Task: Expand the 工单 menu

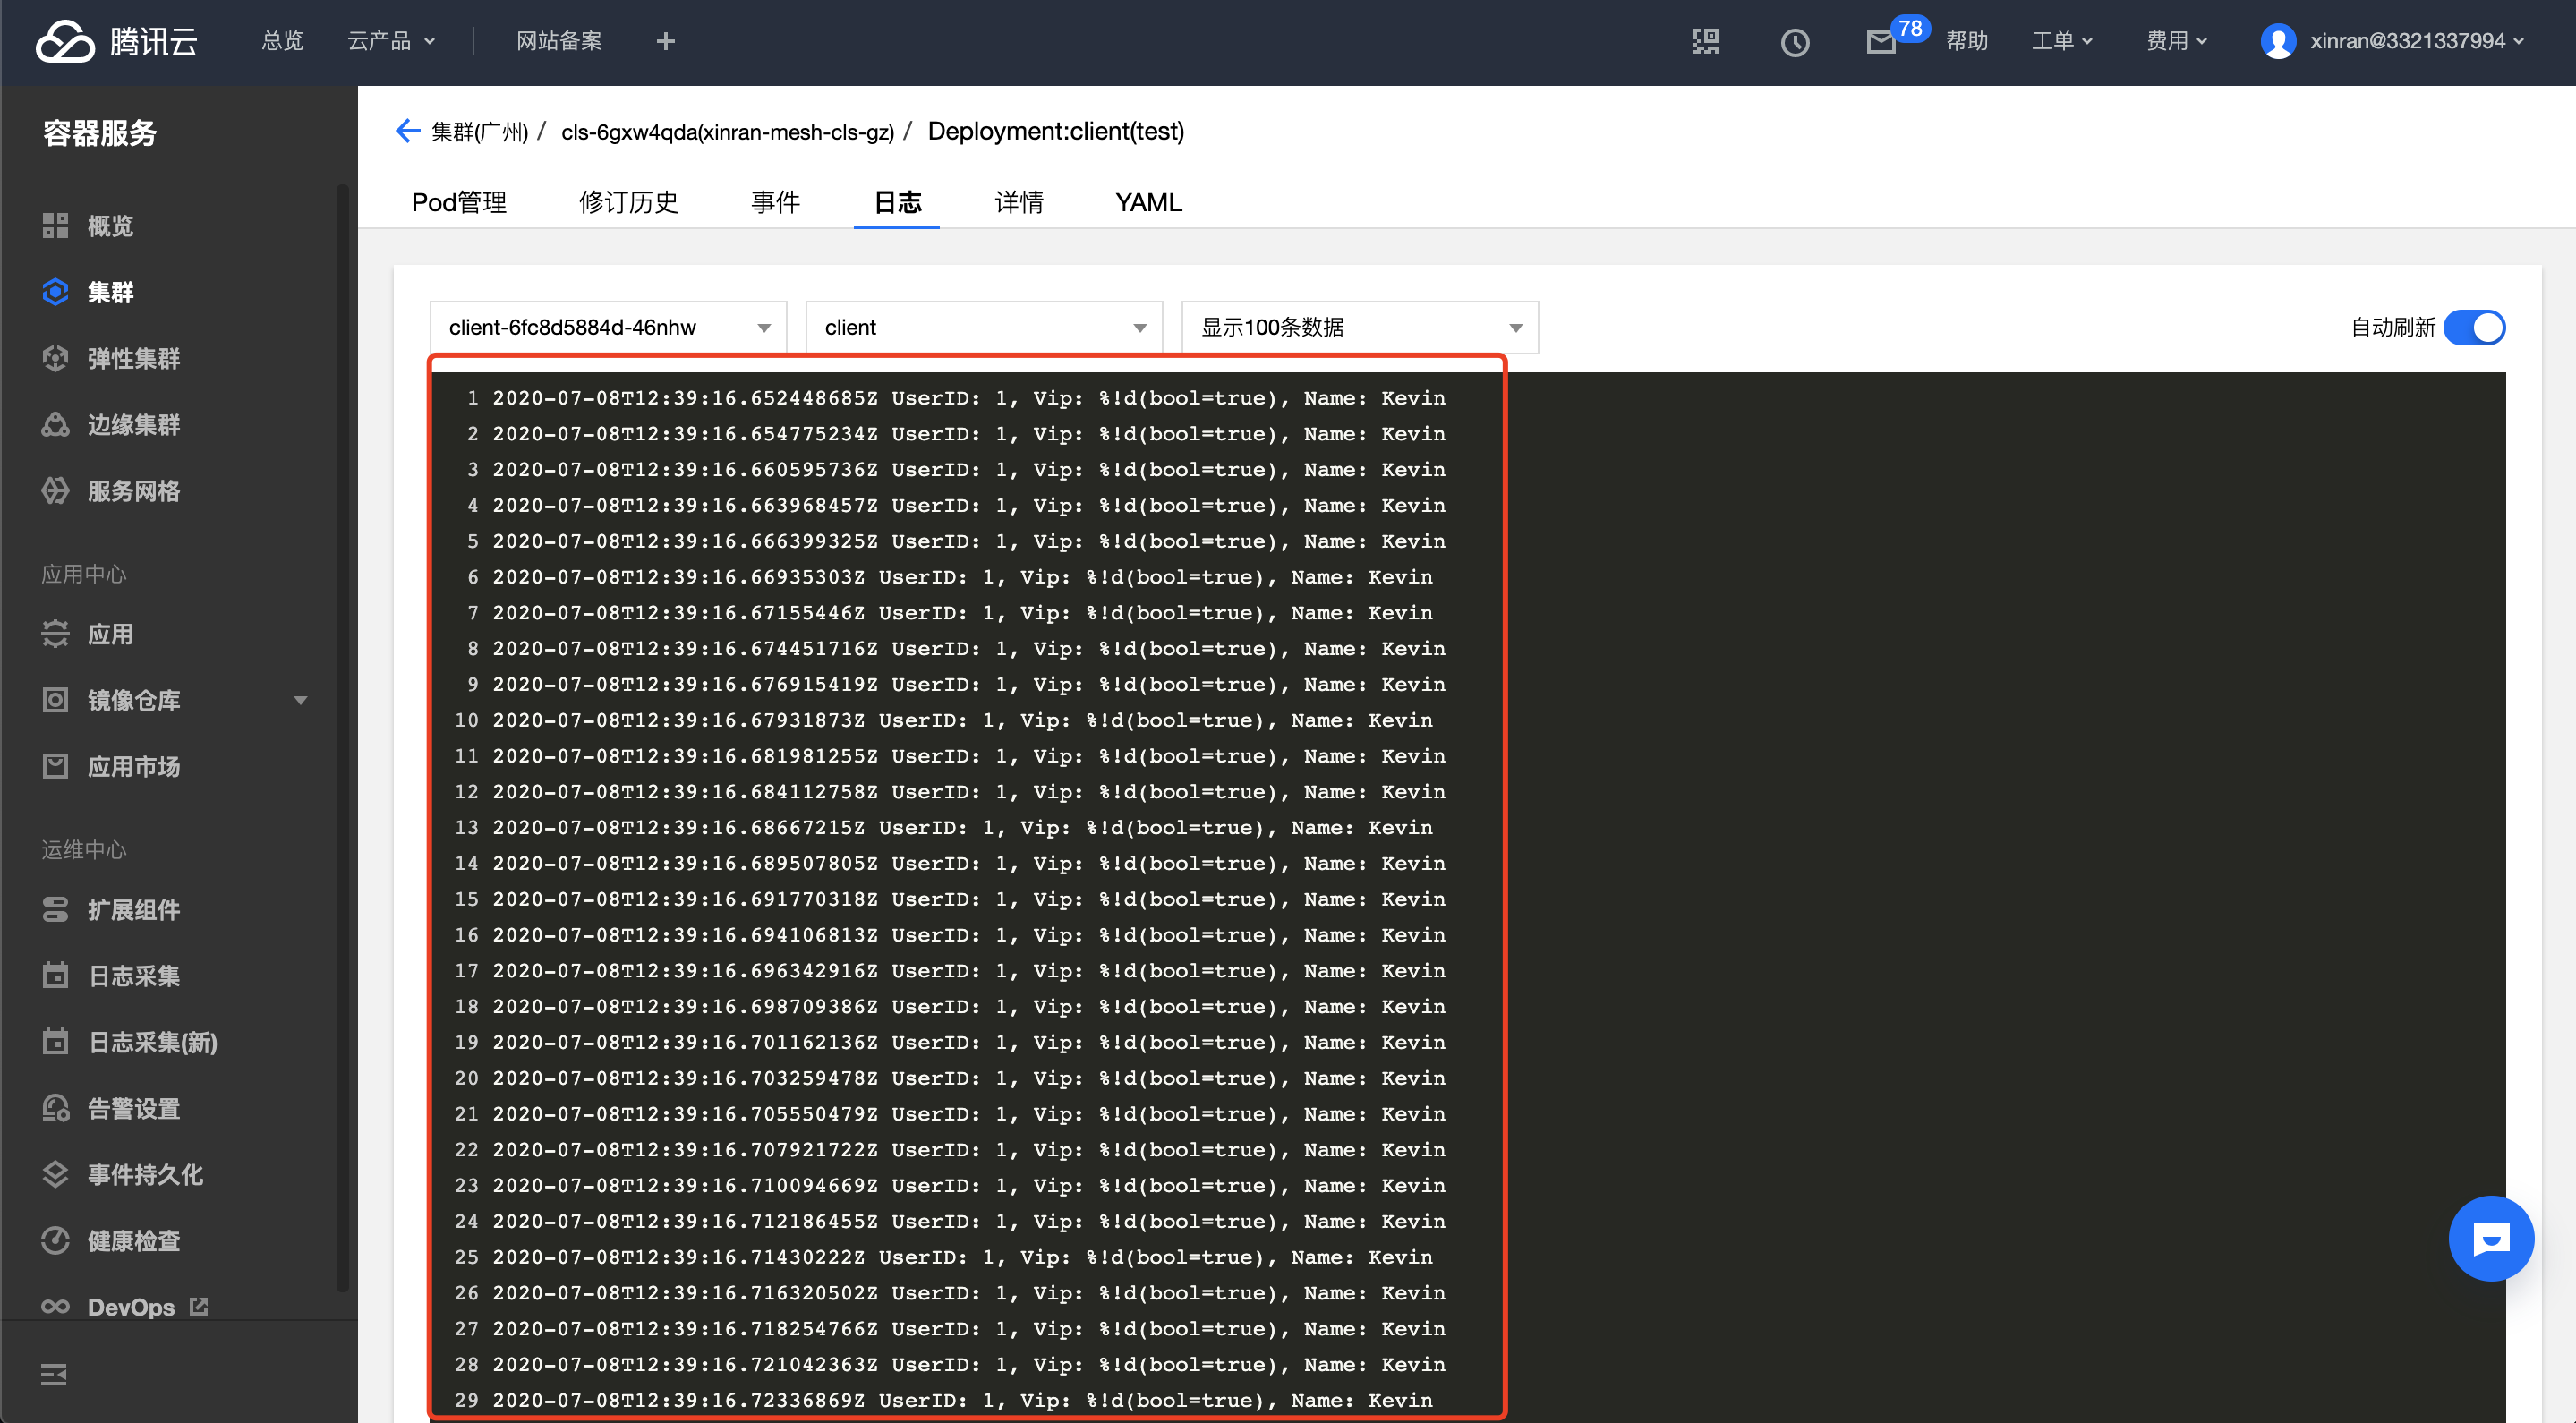Action: [2062, 41]
